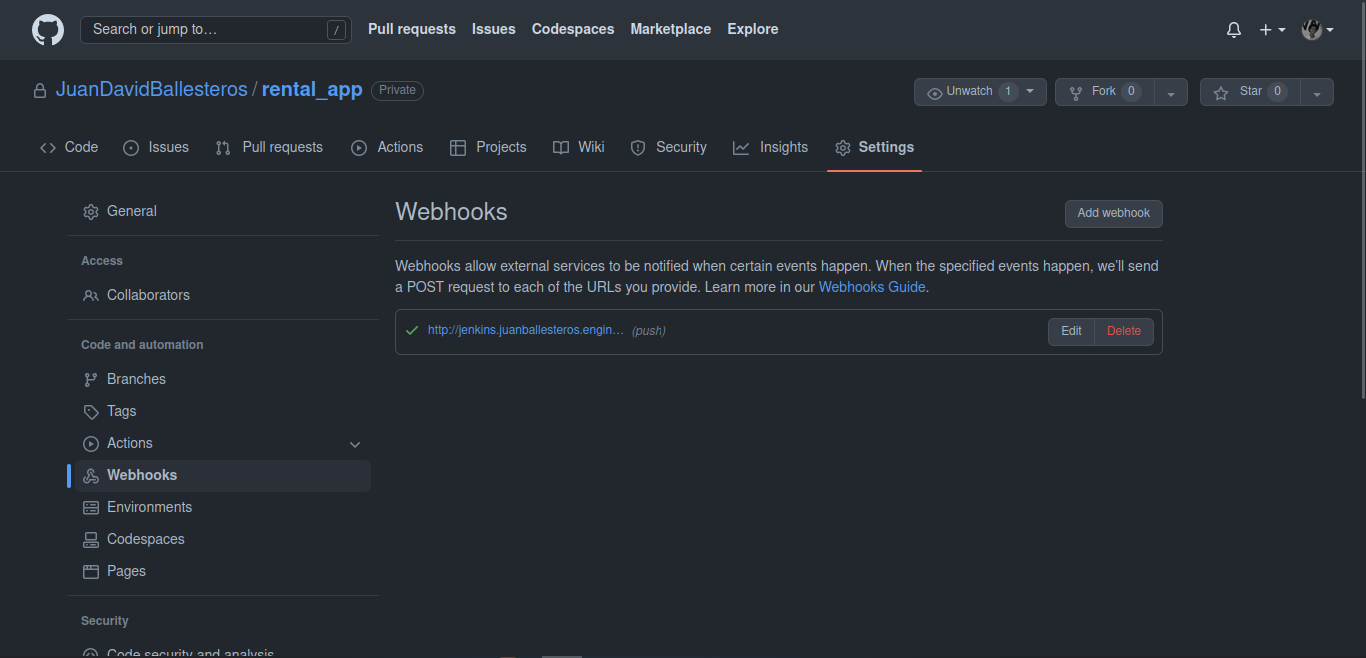Open Branches settings page

223,379
